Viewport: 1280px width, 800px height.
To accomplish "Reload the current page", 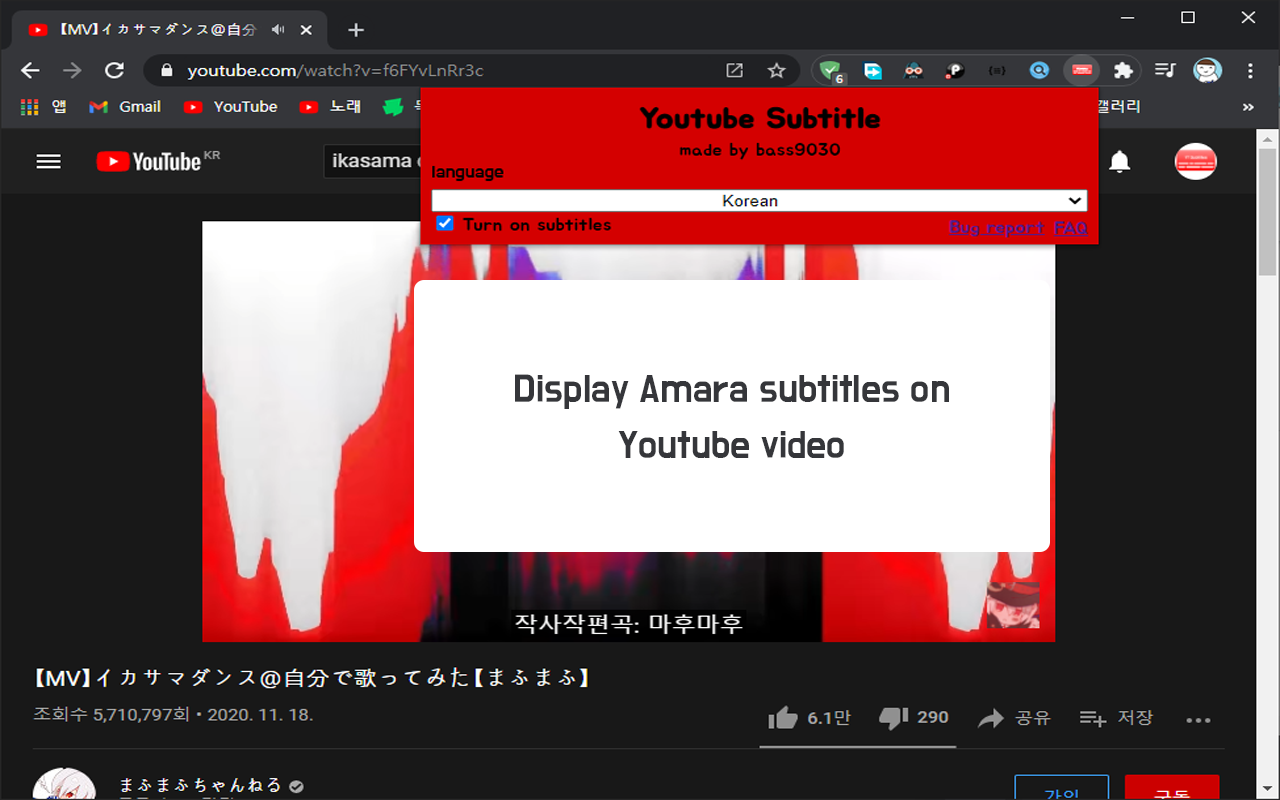I will point(115,70).
